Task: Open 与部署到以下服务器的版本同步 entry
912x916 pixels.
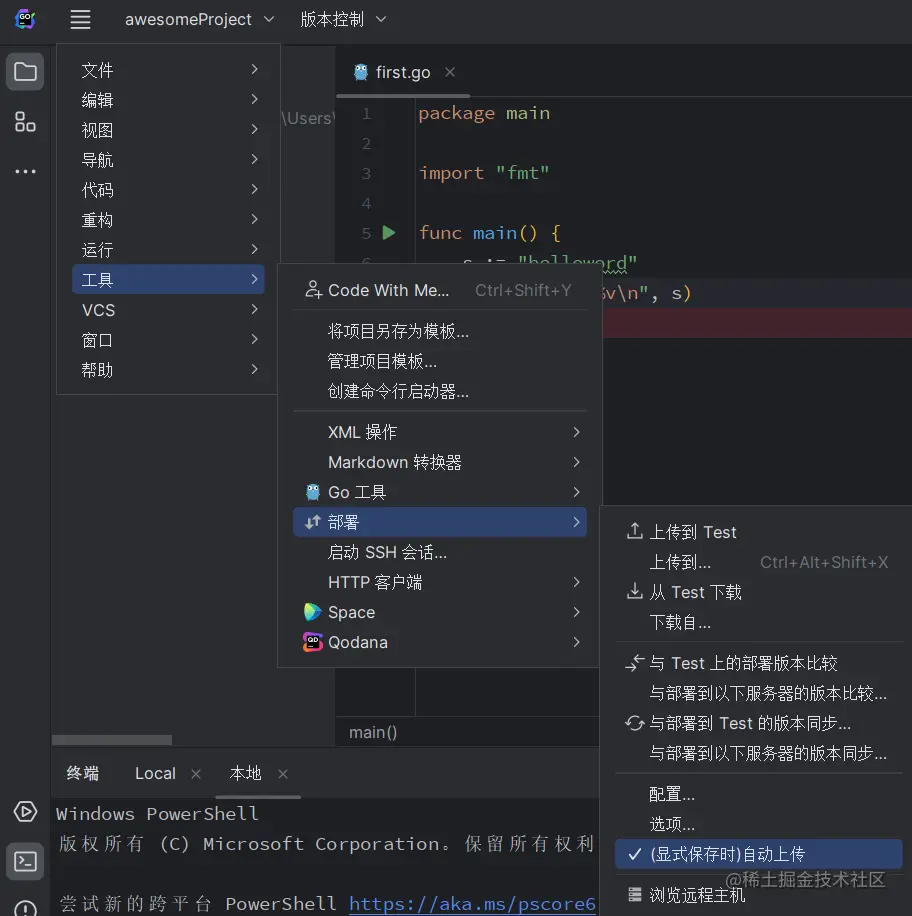Action: 758,753
